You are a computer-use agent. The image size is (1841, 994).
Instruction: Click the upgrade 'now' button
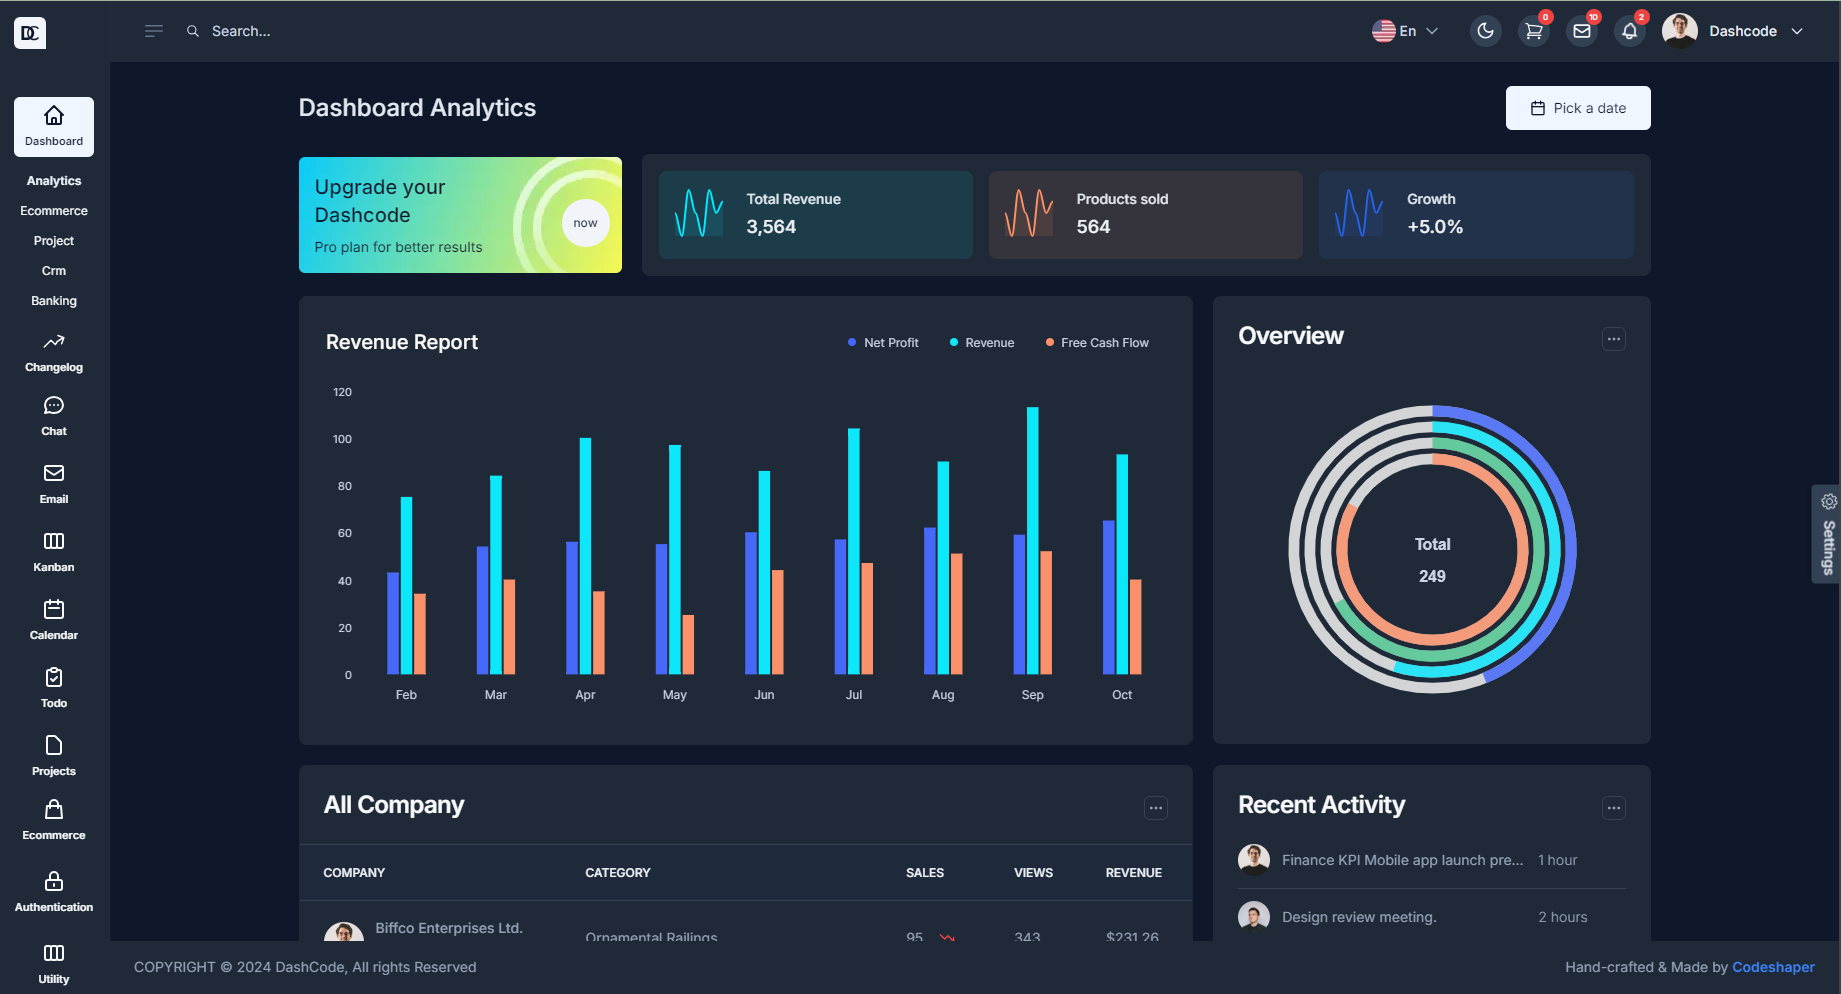pos(586,223)
